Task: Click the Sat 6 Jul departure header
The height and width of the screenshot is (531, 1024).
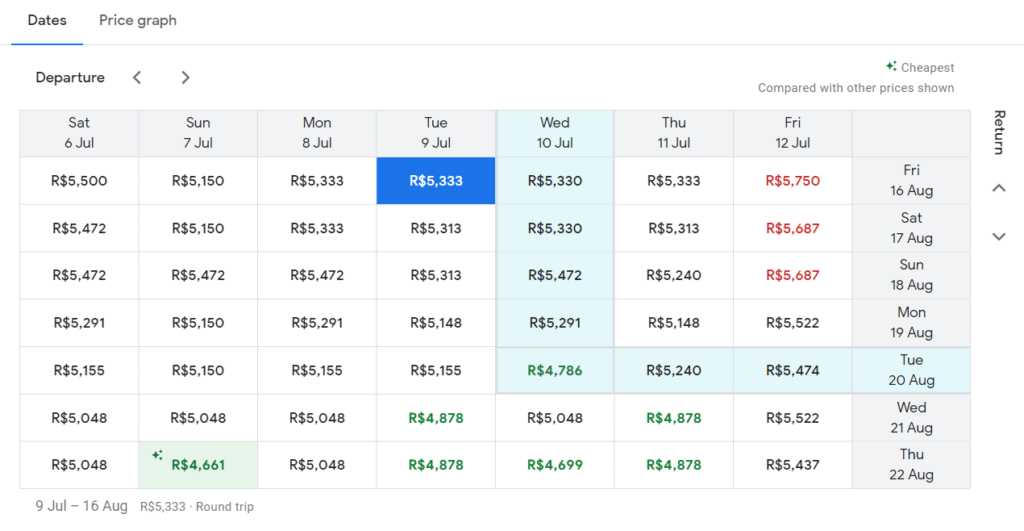Action: point(79,133)
